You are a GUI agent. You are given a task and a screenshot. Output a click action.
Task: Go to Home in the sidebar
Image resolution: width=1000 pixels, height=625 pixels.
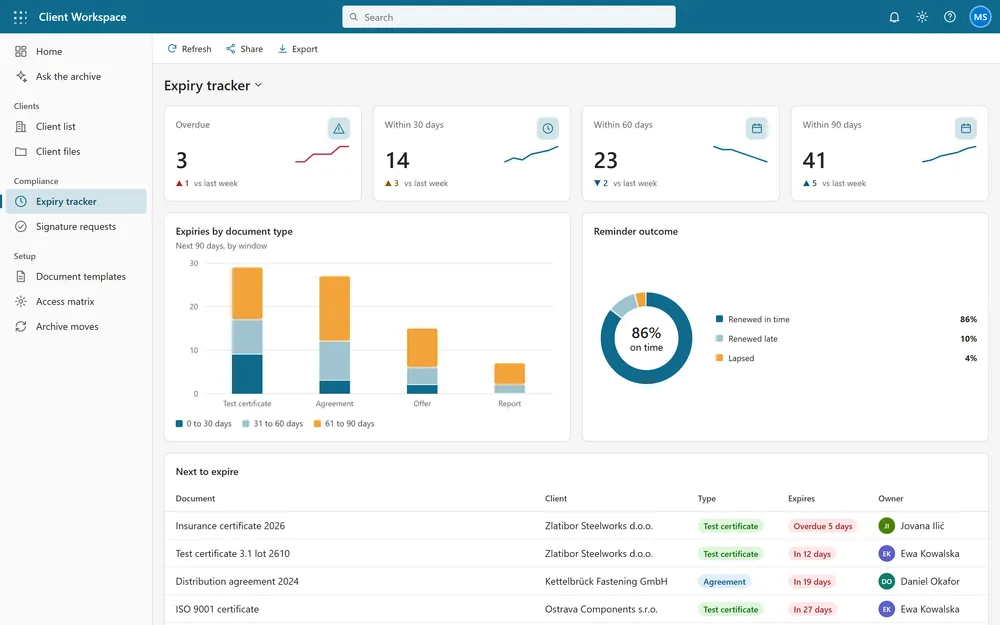(76, 52)
